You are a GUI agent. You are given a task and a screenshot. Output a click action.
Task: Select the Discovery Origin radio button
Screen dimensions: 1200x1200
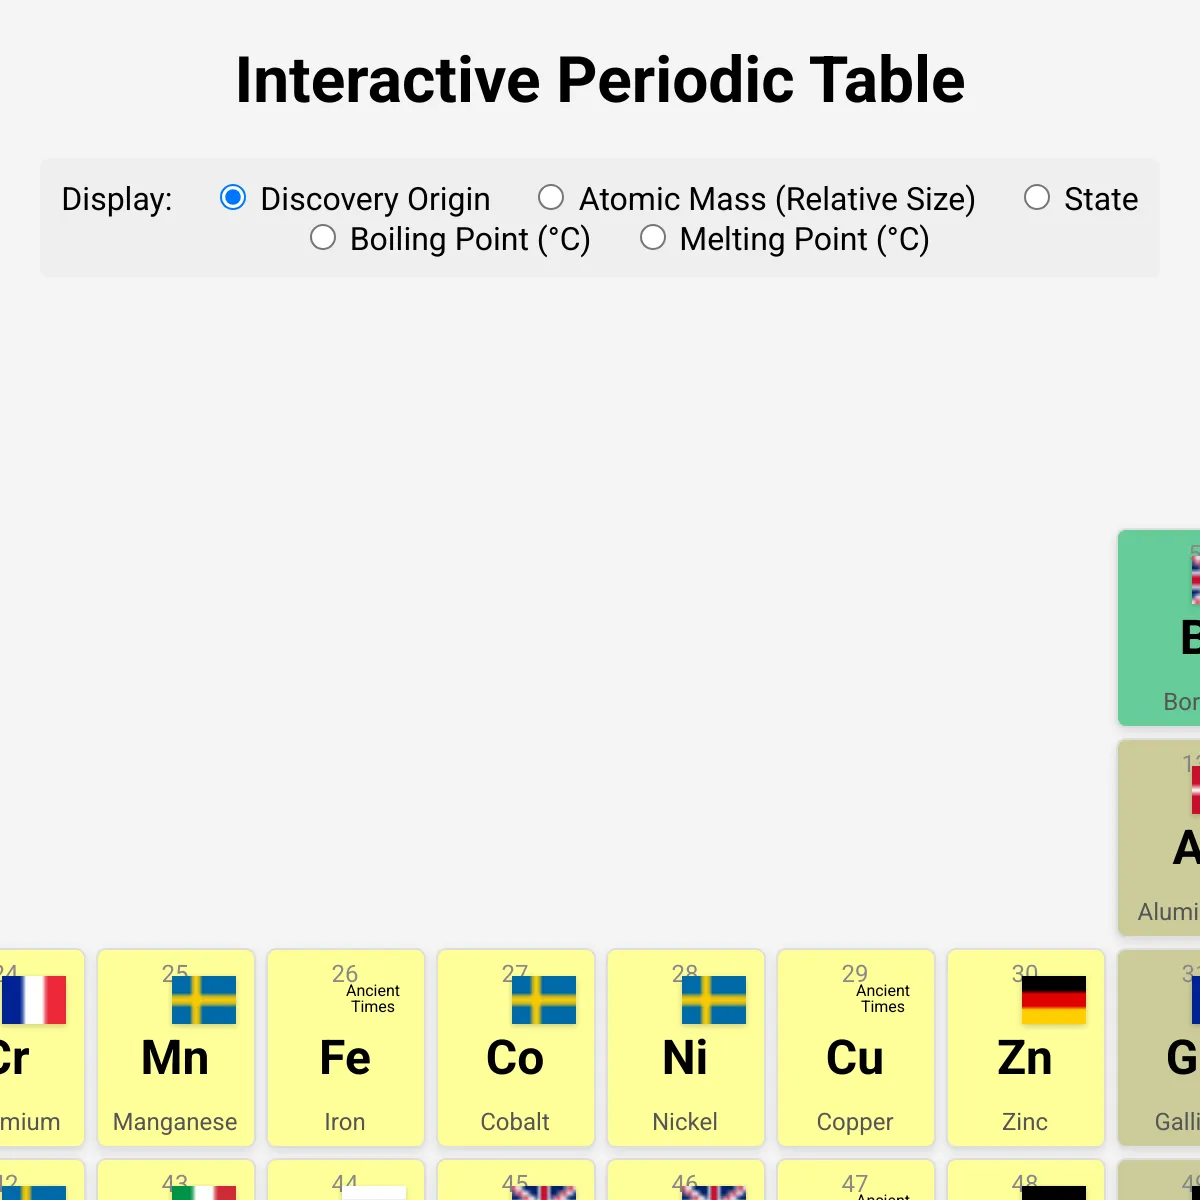(233, 198)
